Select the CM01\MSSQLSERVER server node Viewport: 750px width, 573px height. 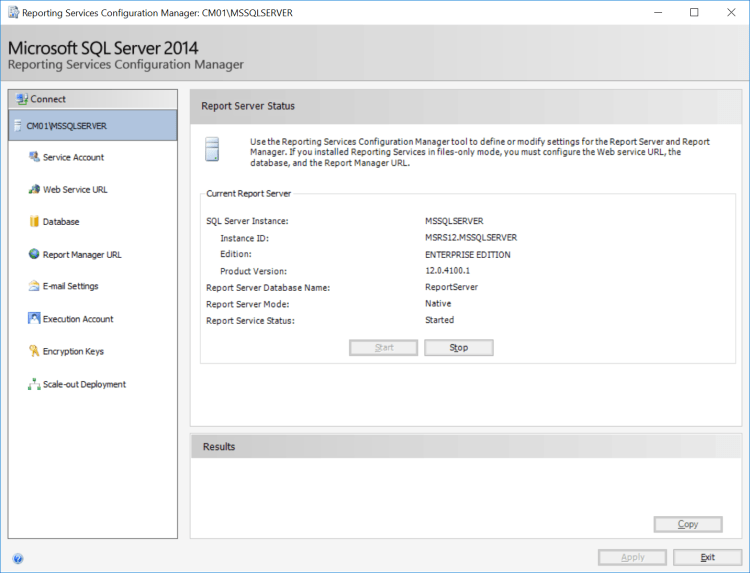coord(92,126)
